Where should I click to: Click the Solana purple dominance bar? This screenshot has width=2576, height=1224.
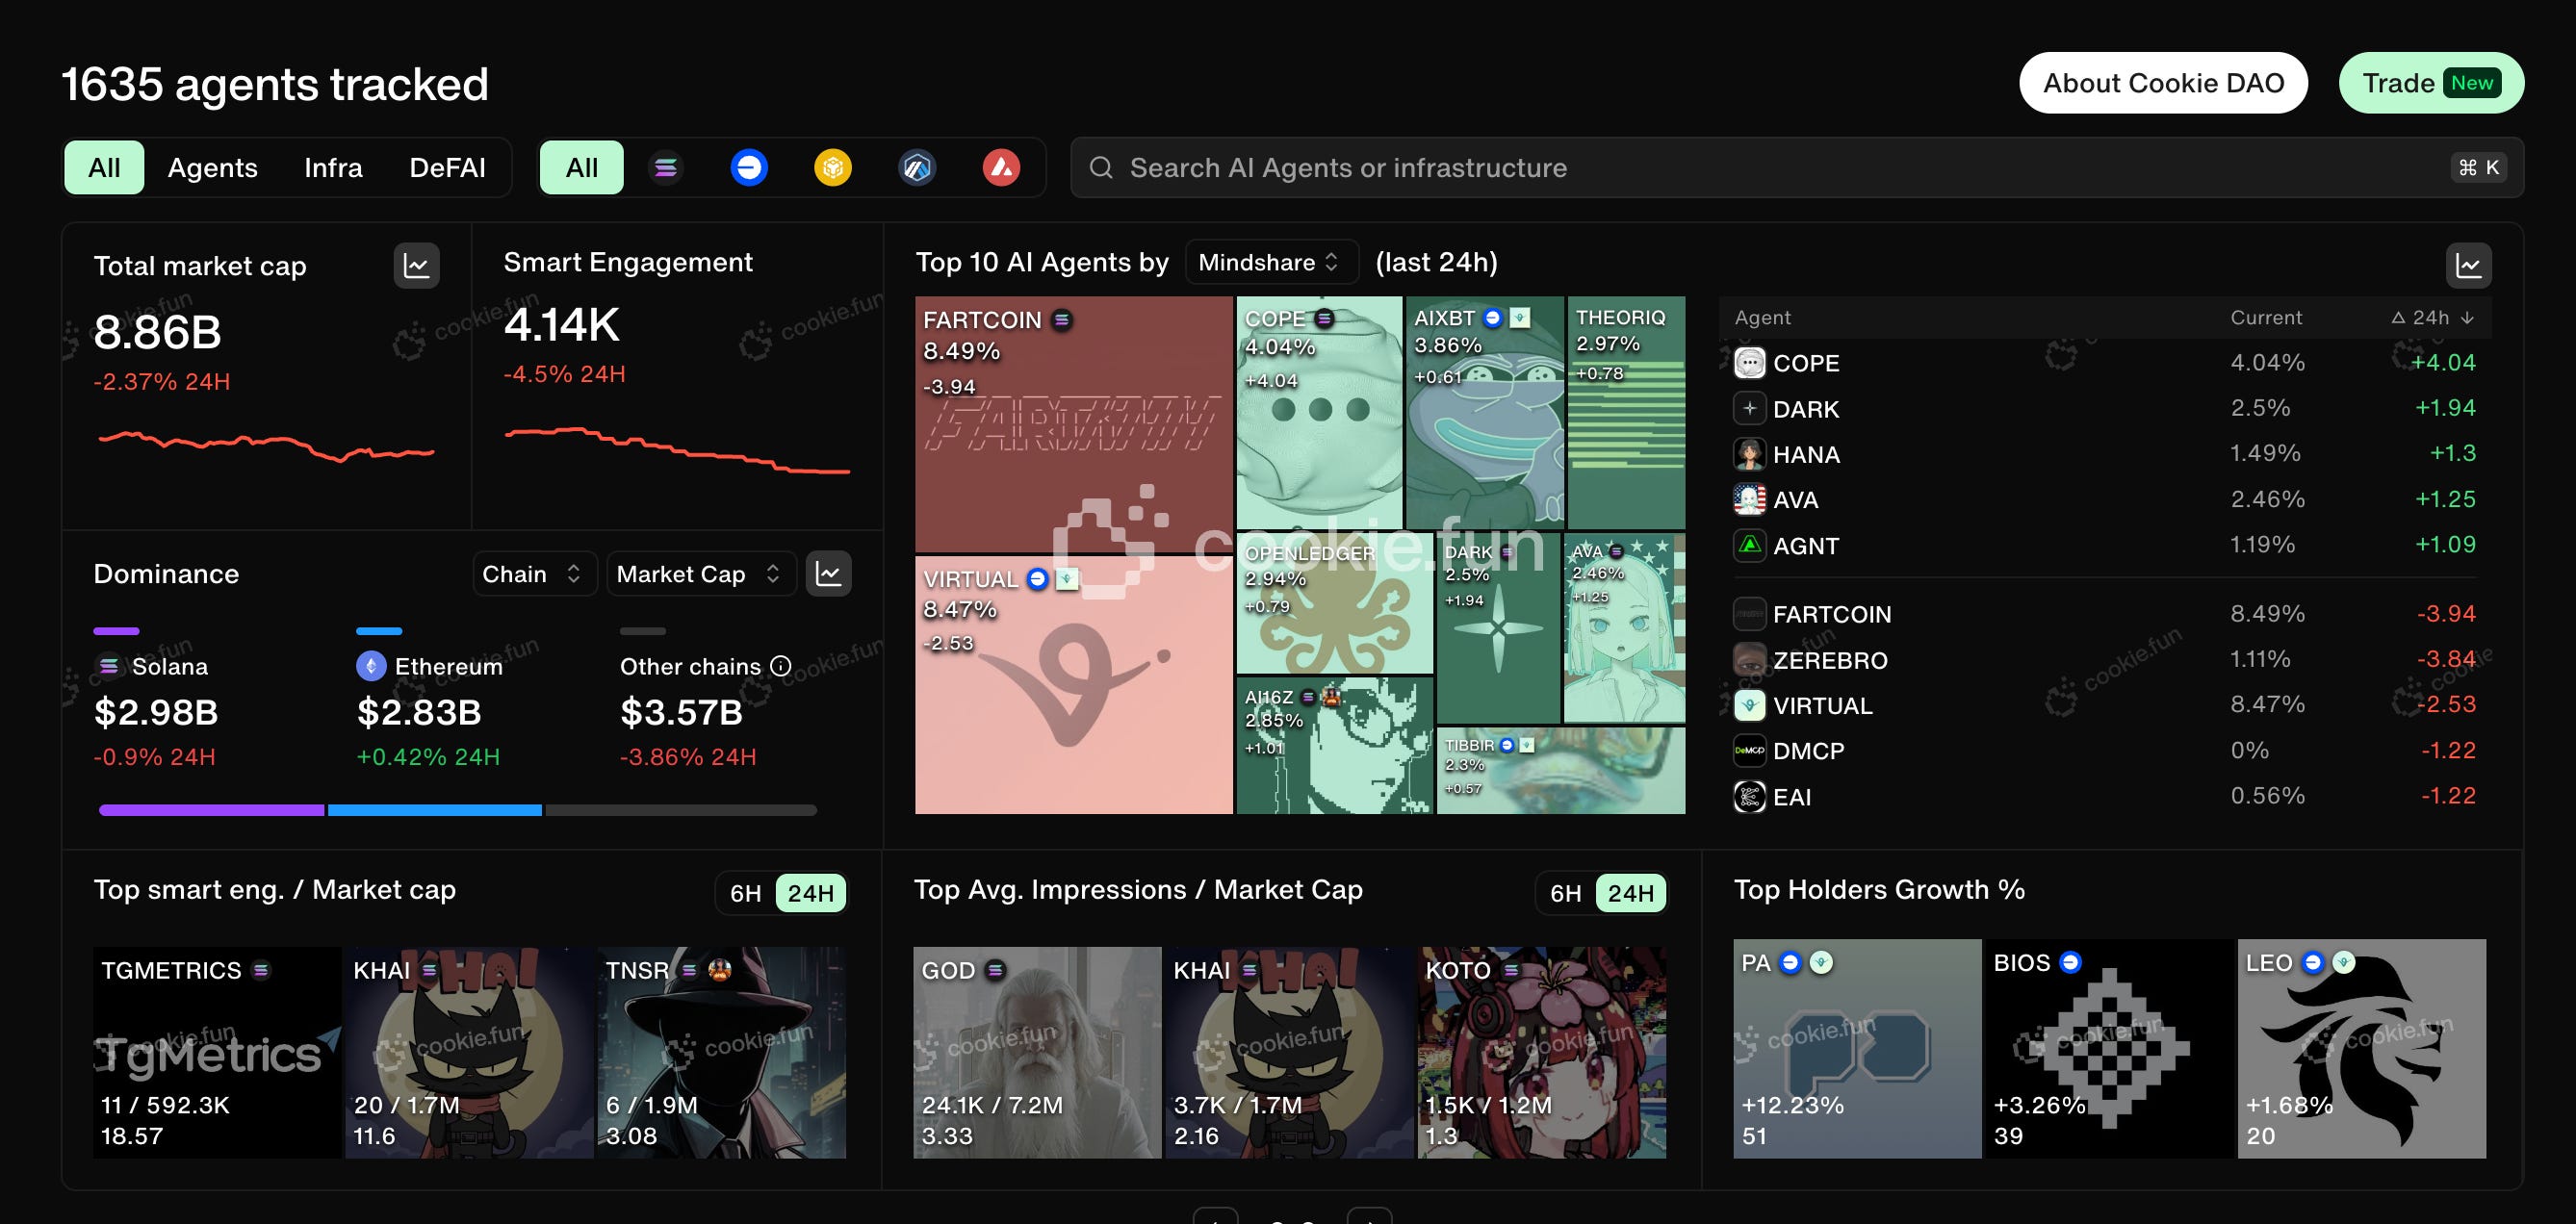coord(211,810)
